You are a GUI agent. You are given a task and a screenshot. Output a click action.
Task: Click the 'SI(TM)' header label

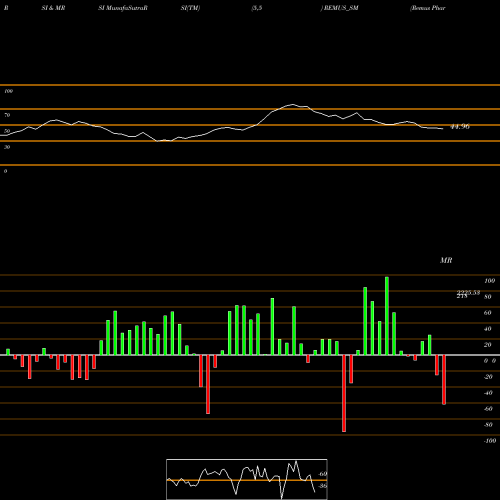point(190,8)
